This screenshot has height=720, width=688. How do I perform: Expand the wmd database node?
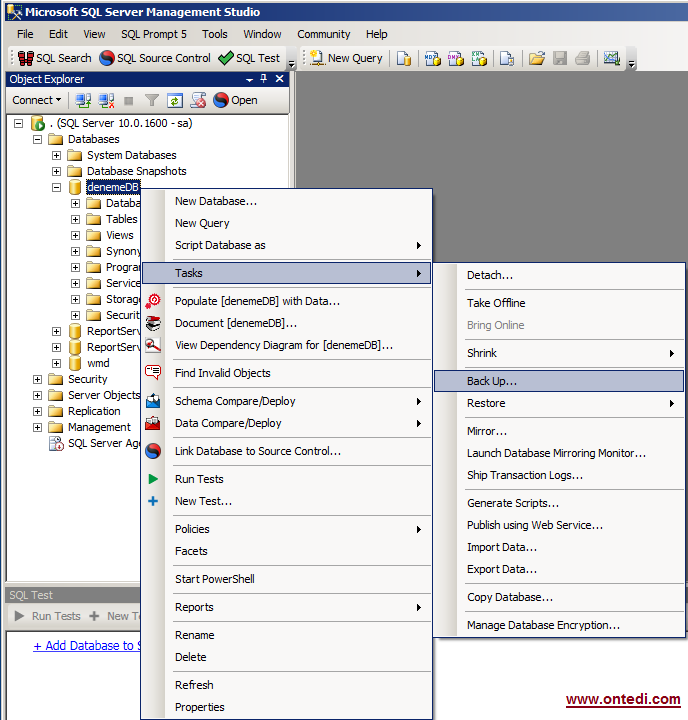pyautogui.click(x=56, y=364)
